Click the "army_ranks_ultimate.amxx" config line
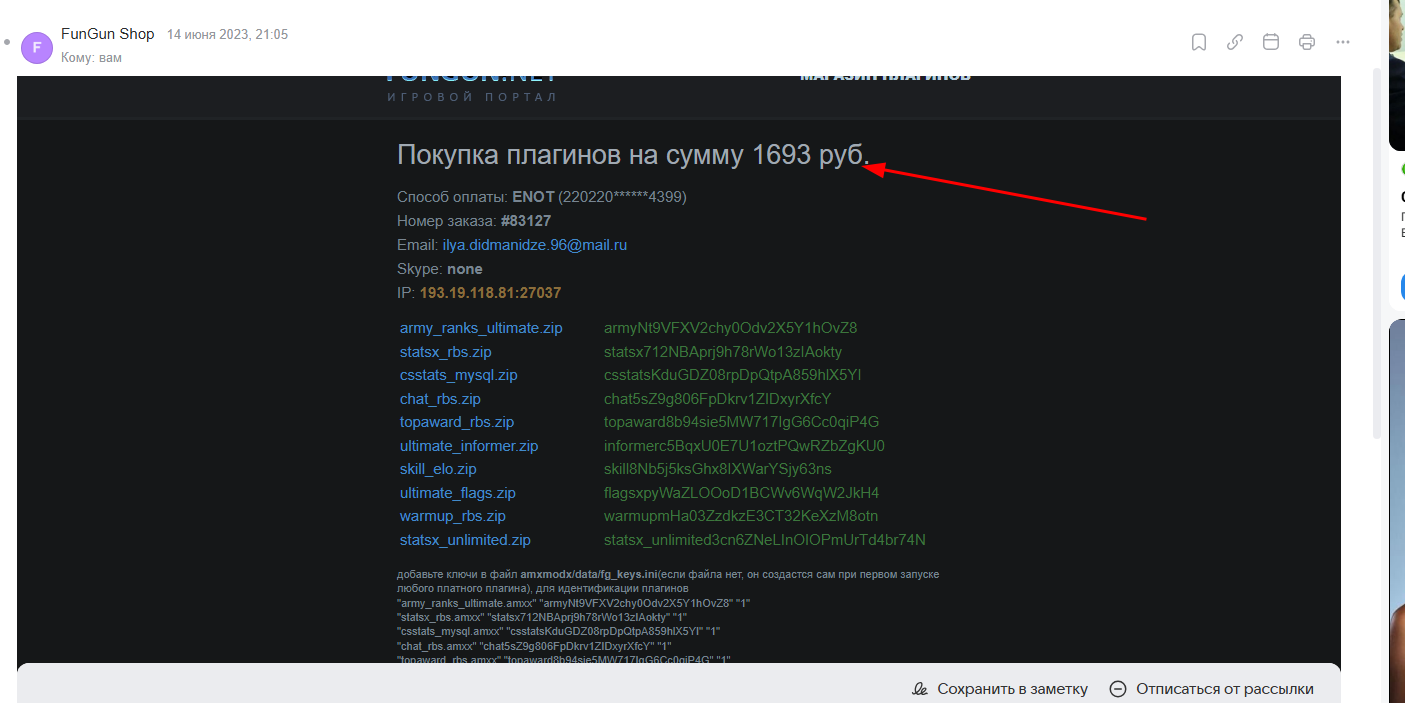 (574, 603)
